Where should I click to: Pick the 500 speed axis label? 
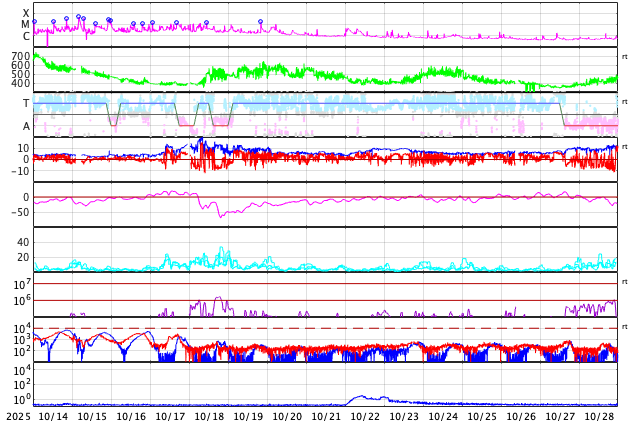[x=21, y=74]
